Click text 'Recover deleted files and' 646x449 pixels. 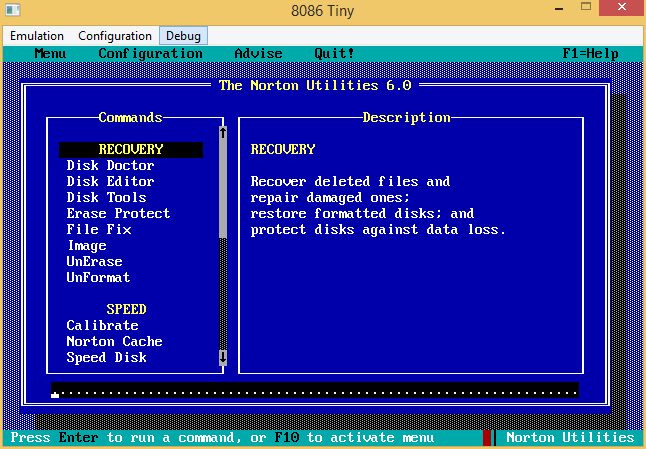(x=350, y=182)
